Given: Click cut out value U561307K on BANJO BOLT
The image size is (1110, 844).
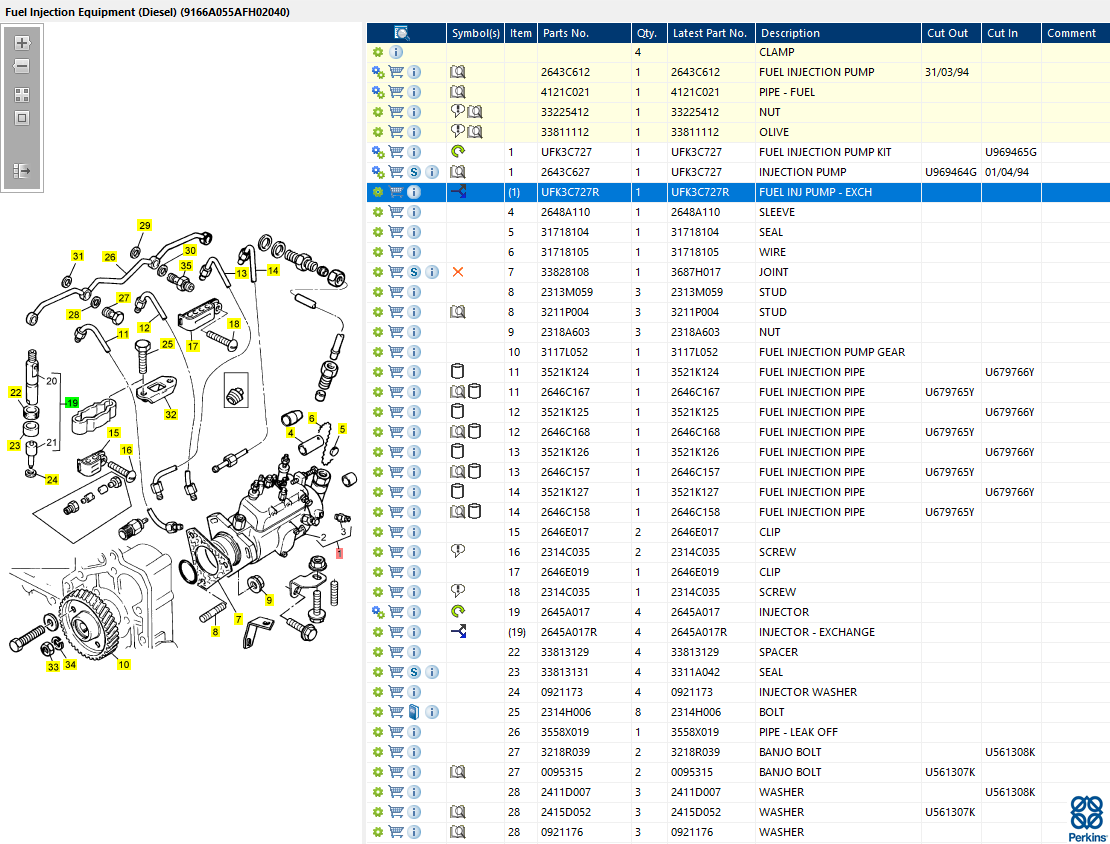Looking at the screenshot, I should click(950, 772).
